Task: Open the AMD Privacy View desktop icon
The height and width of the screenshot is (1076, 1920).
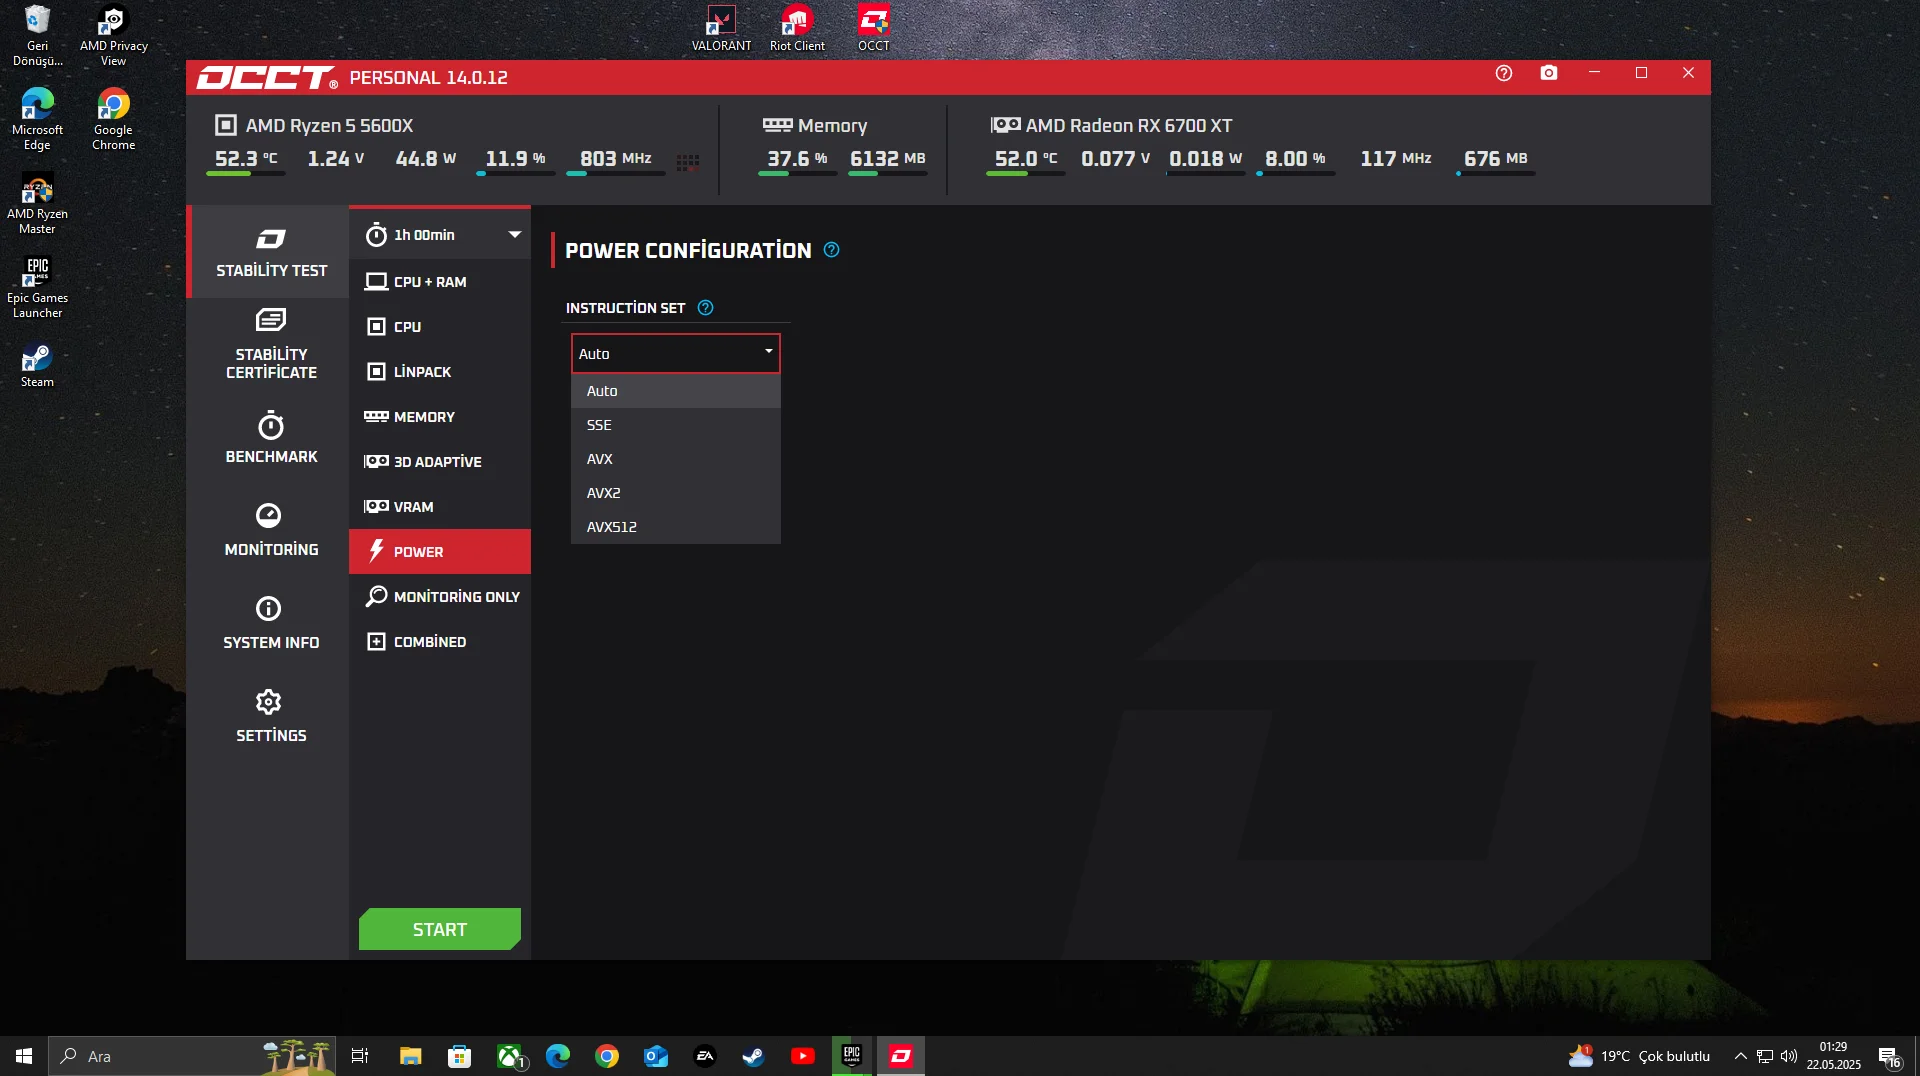Action: pyautogui.click(x=113, y=36)
